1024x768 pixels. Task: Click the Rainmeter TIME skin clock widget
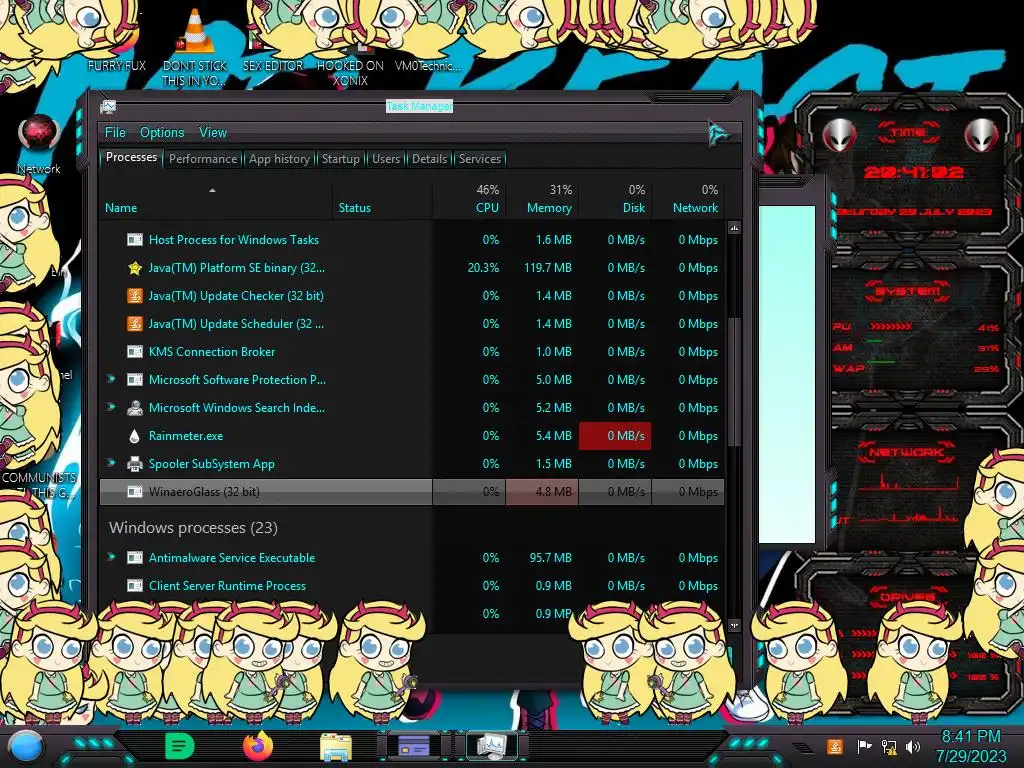click(x=912, y=168)
